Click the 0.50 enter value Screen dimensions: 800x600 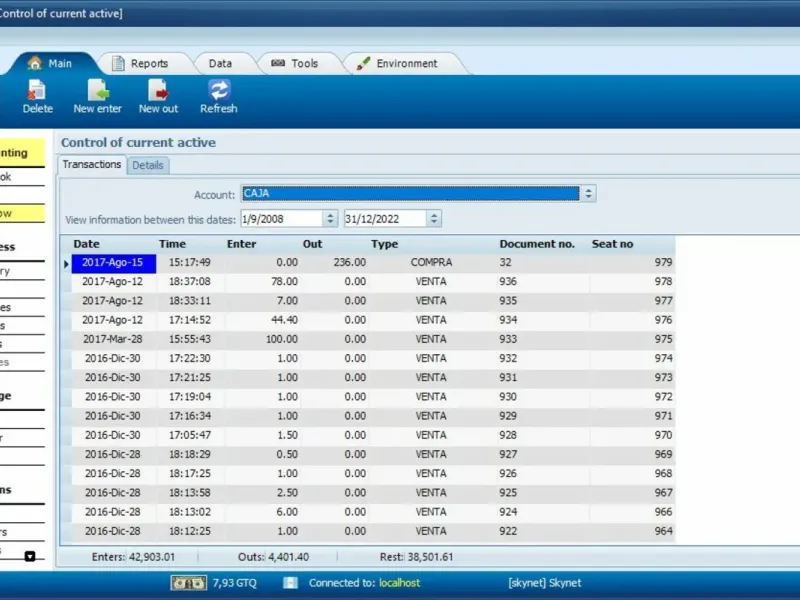287,454
